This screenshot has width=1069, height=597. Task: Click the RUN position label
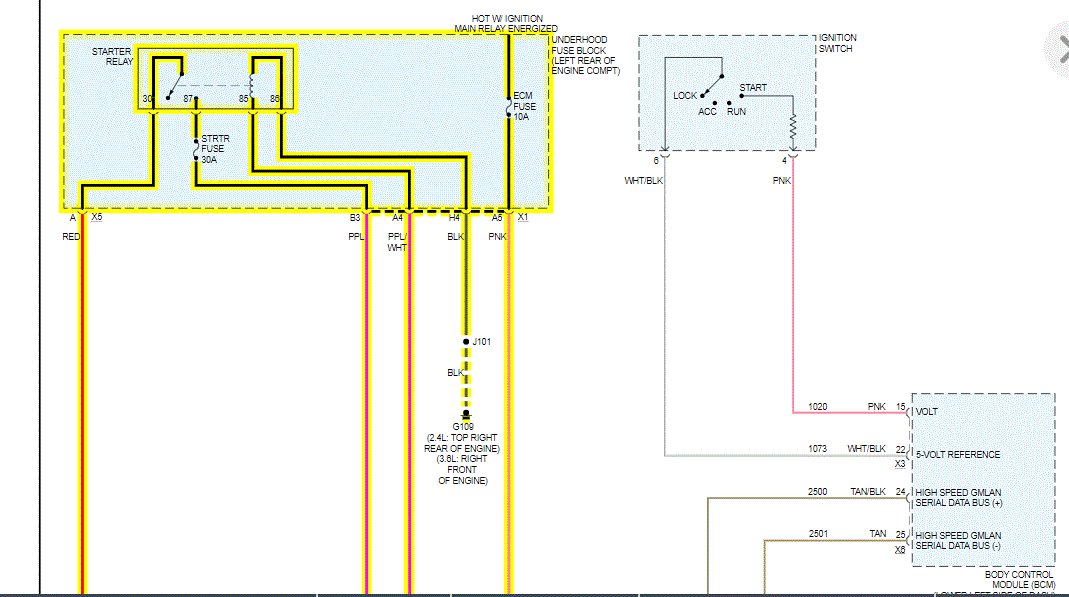coord(736,112)
